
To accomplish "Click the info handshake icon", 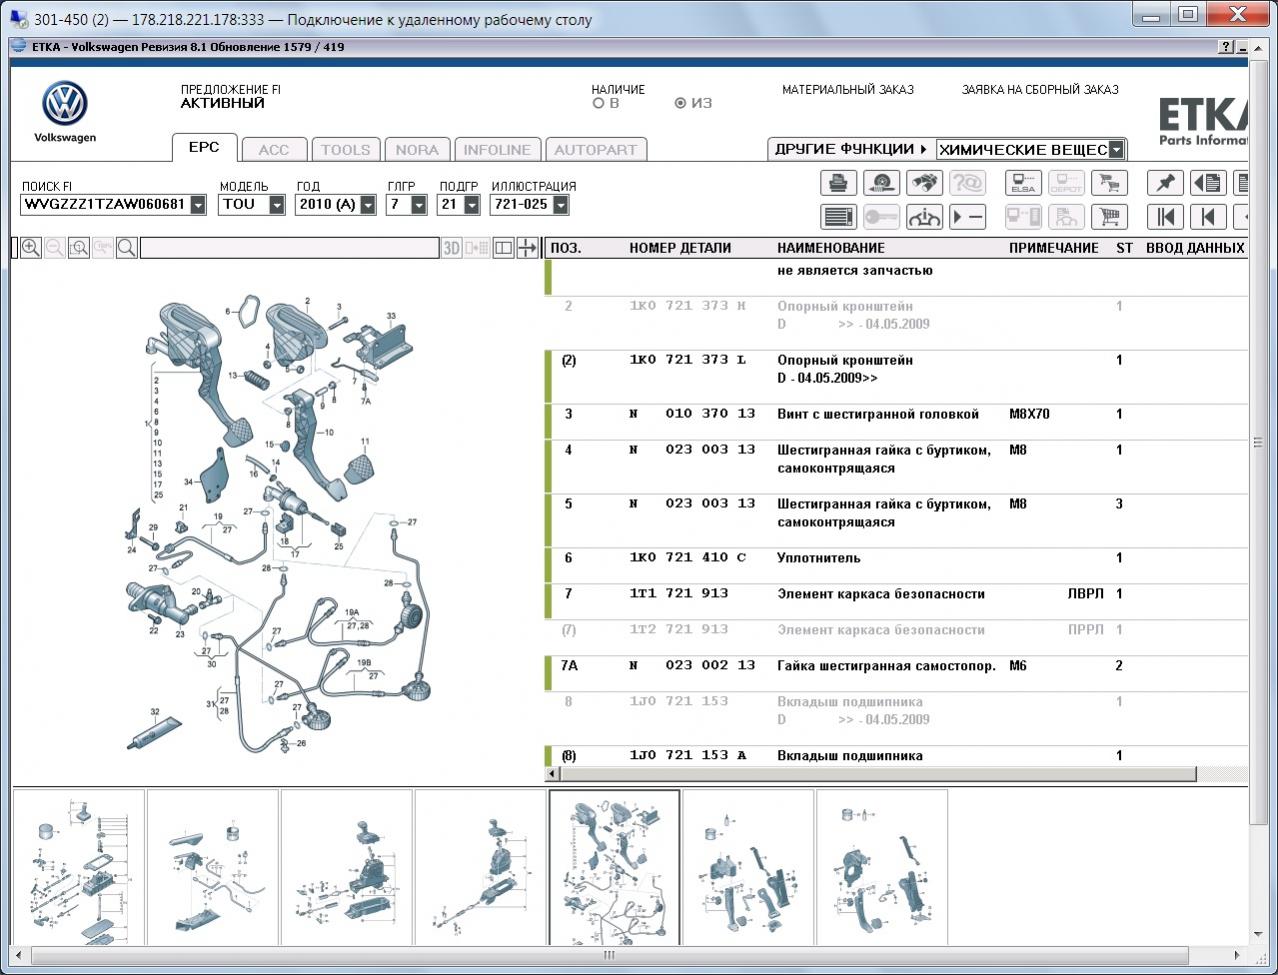I will click(x=924, y=216).
